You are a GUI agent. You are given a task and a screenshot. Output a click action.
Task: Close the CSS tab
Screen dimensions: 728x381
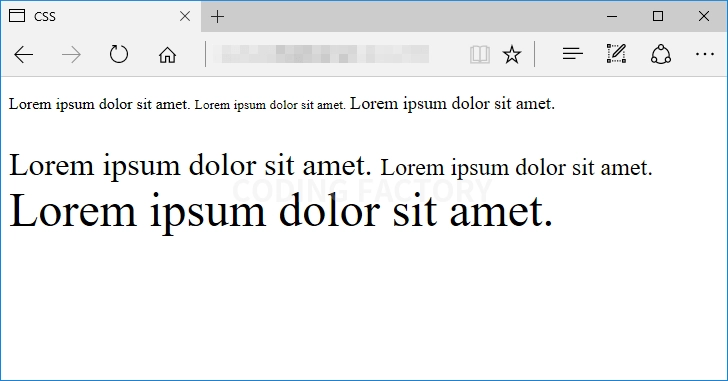point(185,17)
